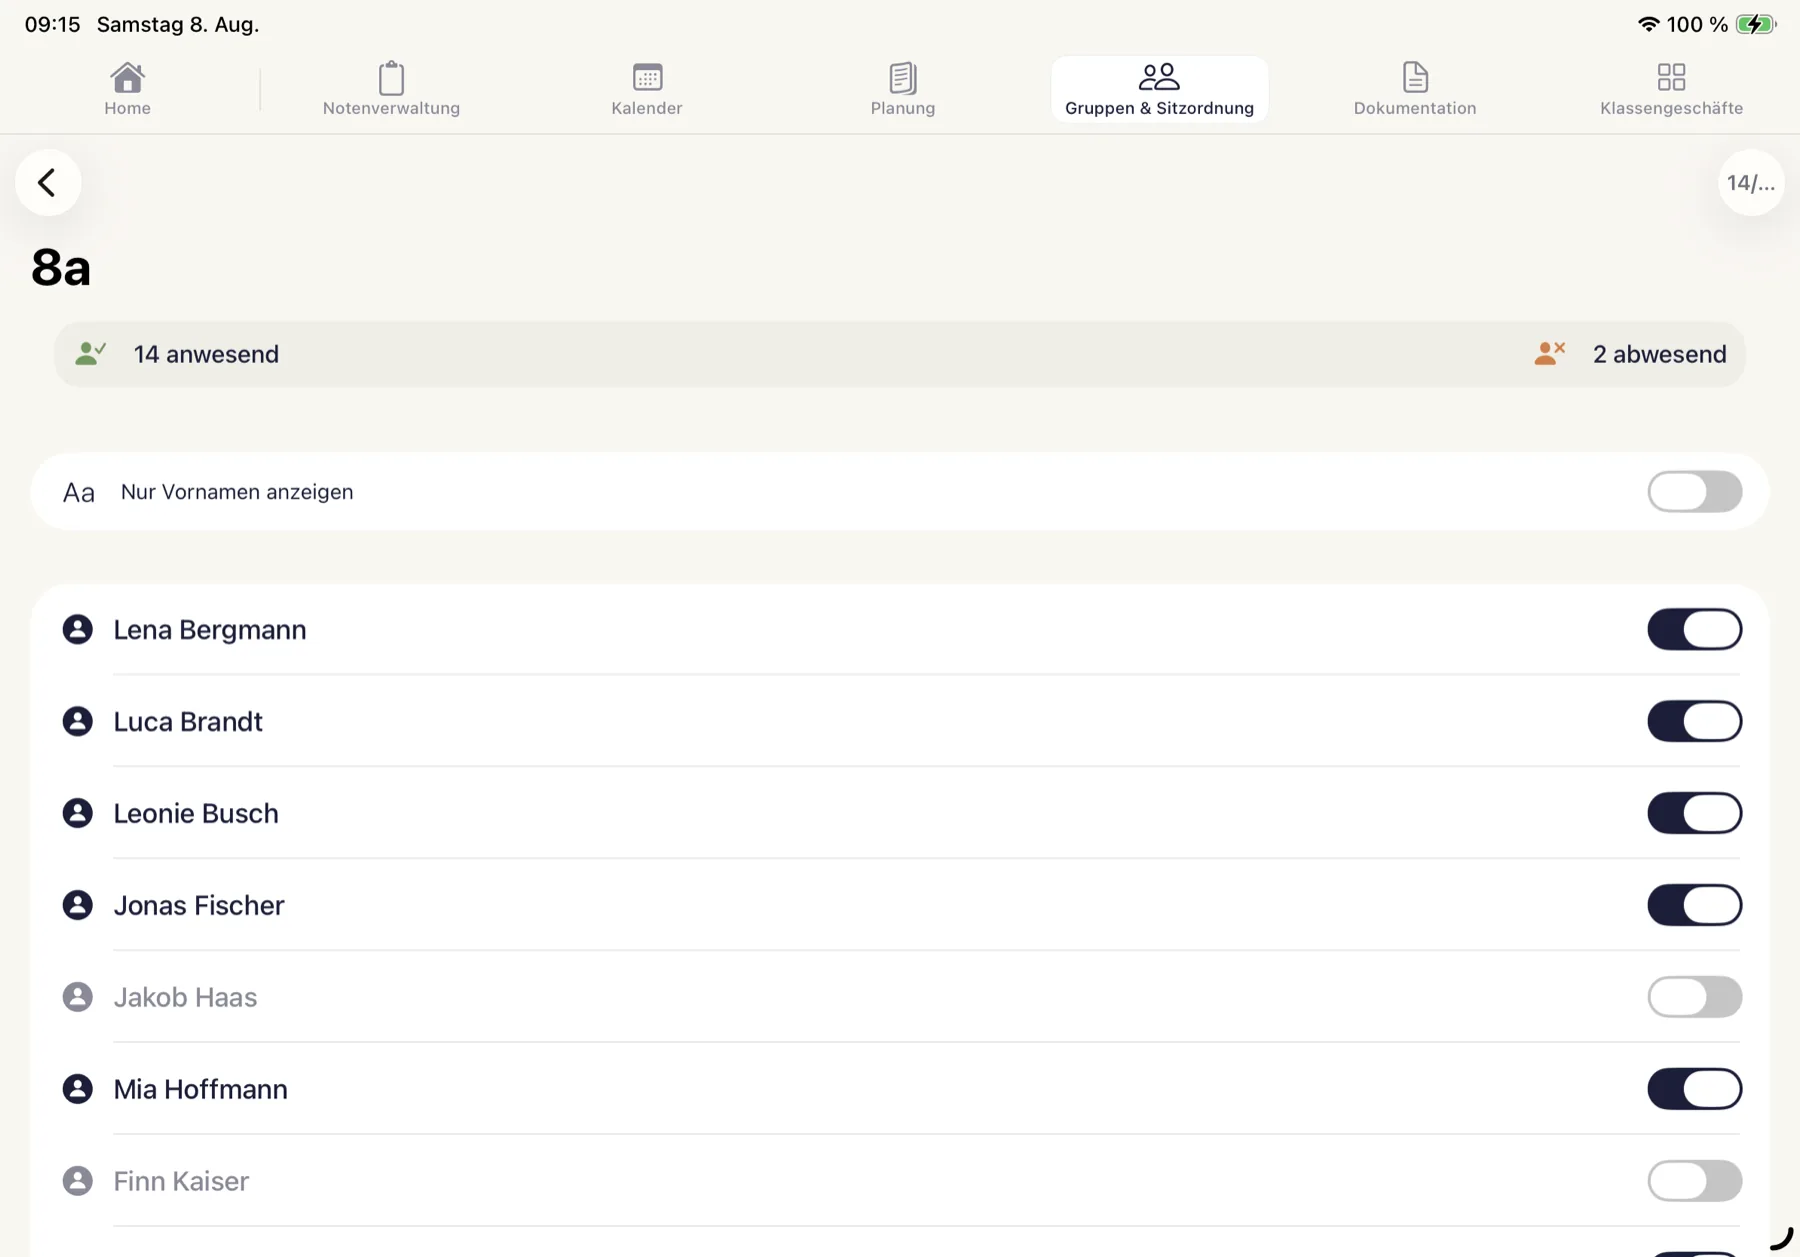Viewport: 1800px width, 1257px height.
Task: Select the name Finn Kaiser
Action: (181, 1182)
